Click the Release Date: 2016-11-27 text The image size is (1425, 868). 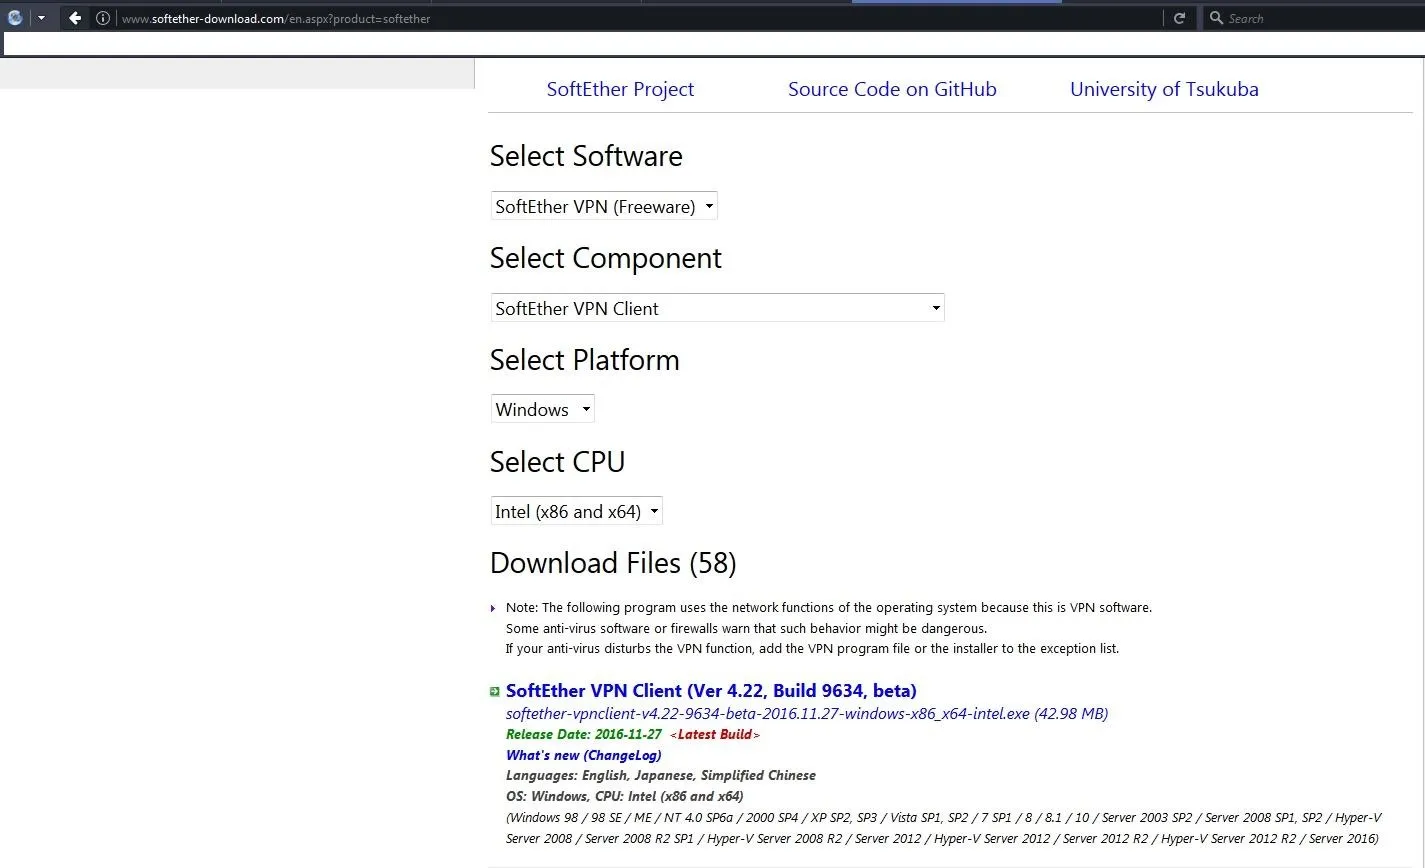583,734
